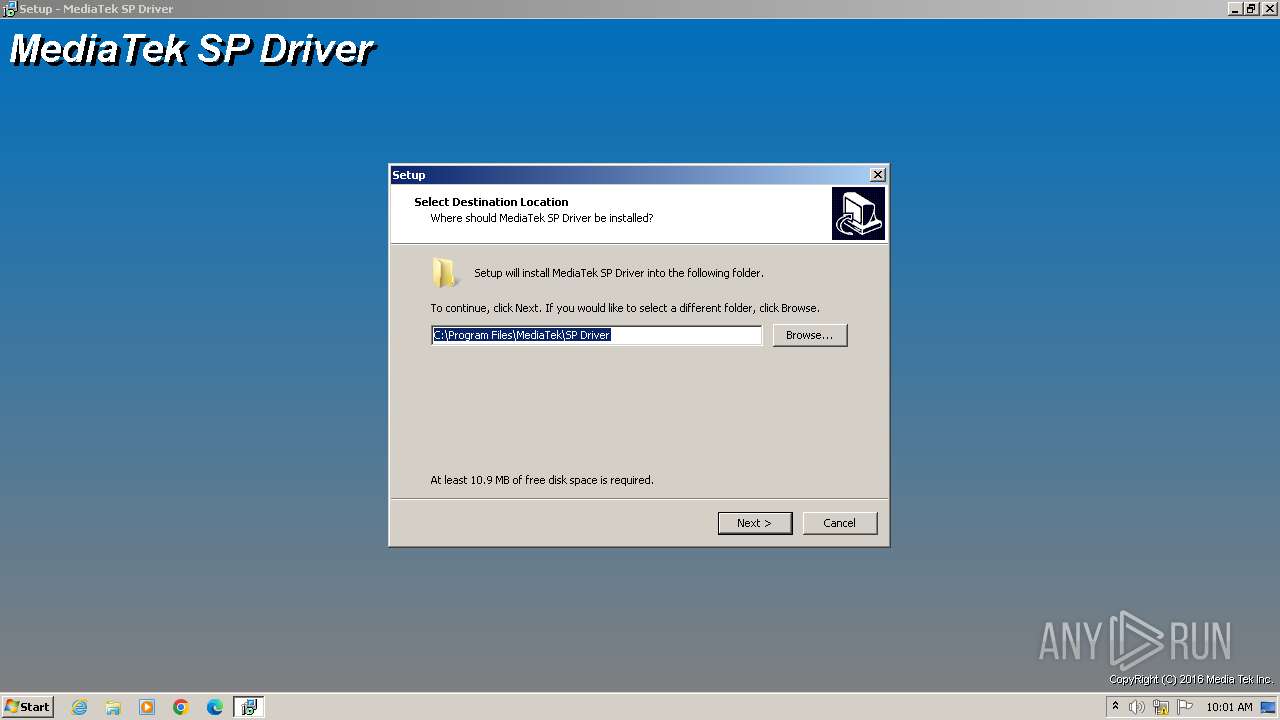Restore down the Setup background window
The width and height of the screenshot is (1280, 720).
coord(1251,8)
